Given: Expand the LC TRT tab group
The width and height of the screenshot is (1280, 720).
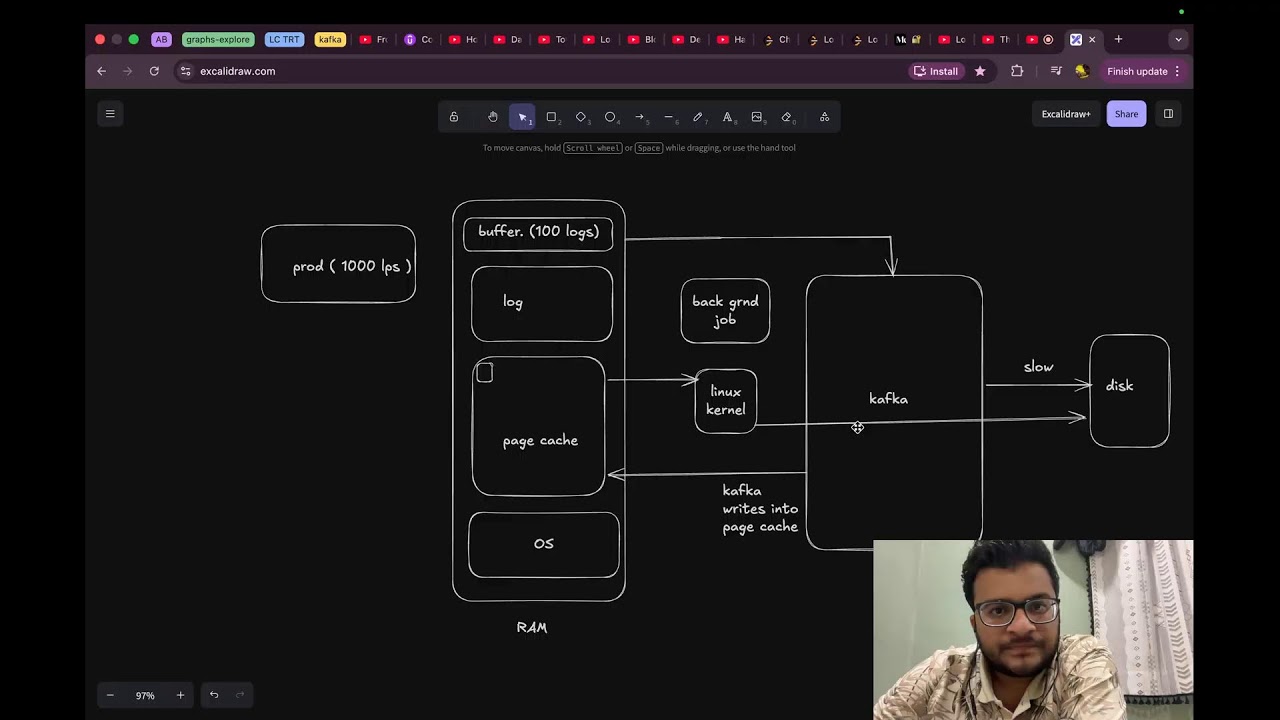Looking at the screenshot, I should [284, 40].
